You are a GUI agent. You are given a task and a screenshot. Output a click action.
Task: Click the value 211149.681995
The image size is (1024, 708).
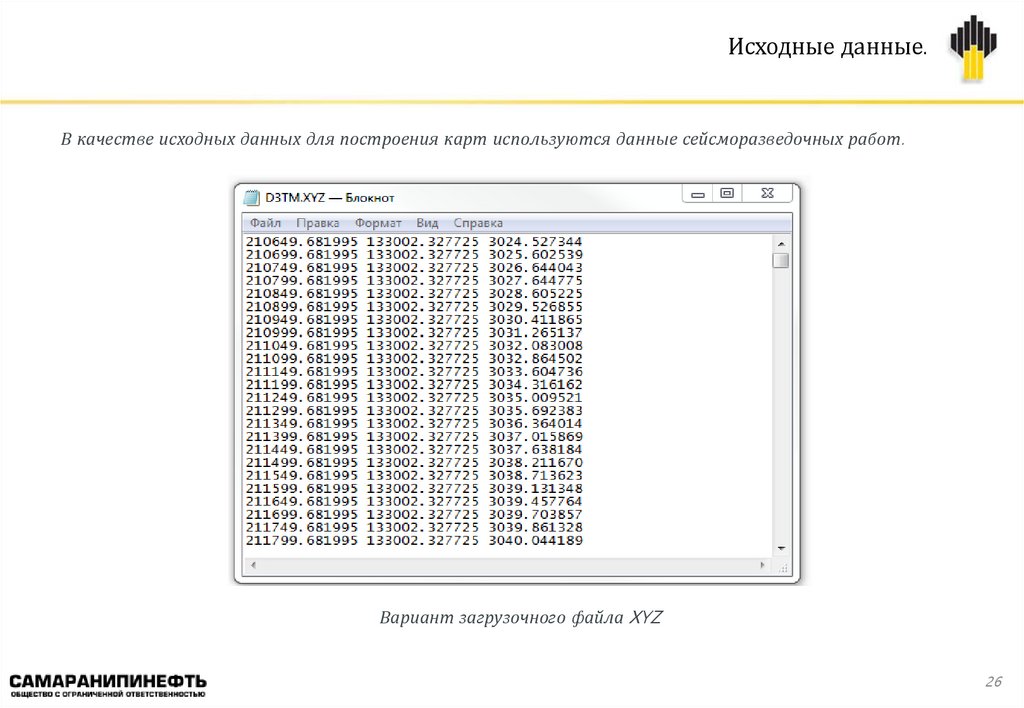pos(302,372)
